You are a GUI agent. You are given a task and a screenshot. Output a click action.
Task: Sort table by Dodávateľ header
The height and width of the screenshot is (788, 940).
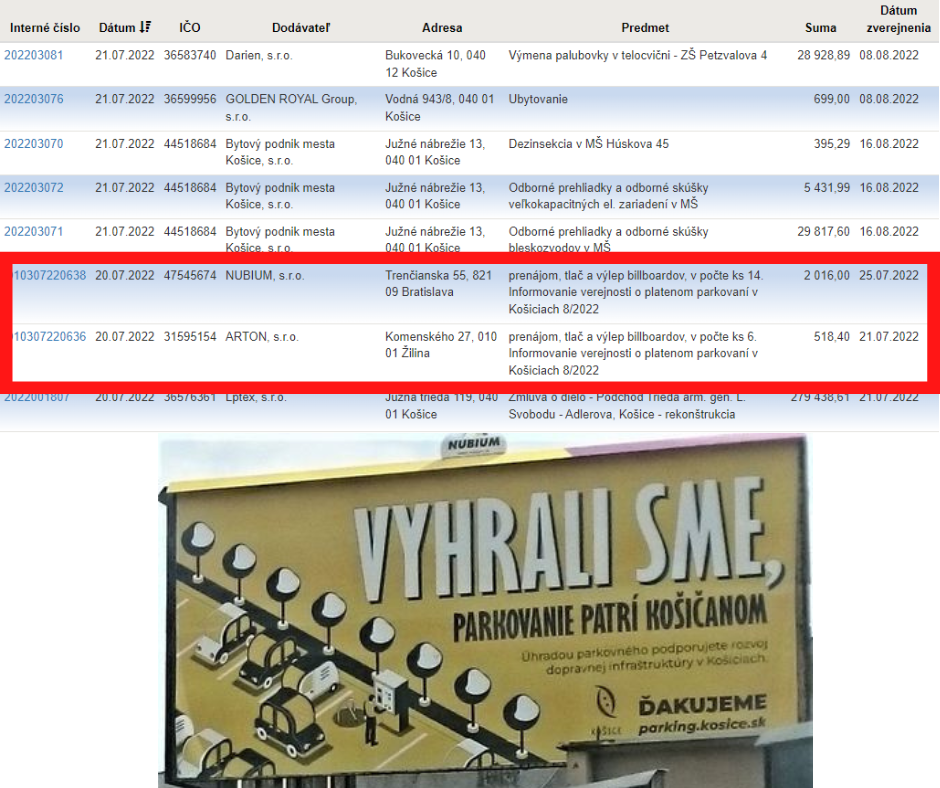(301, 28)
